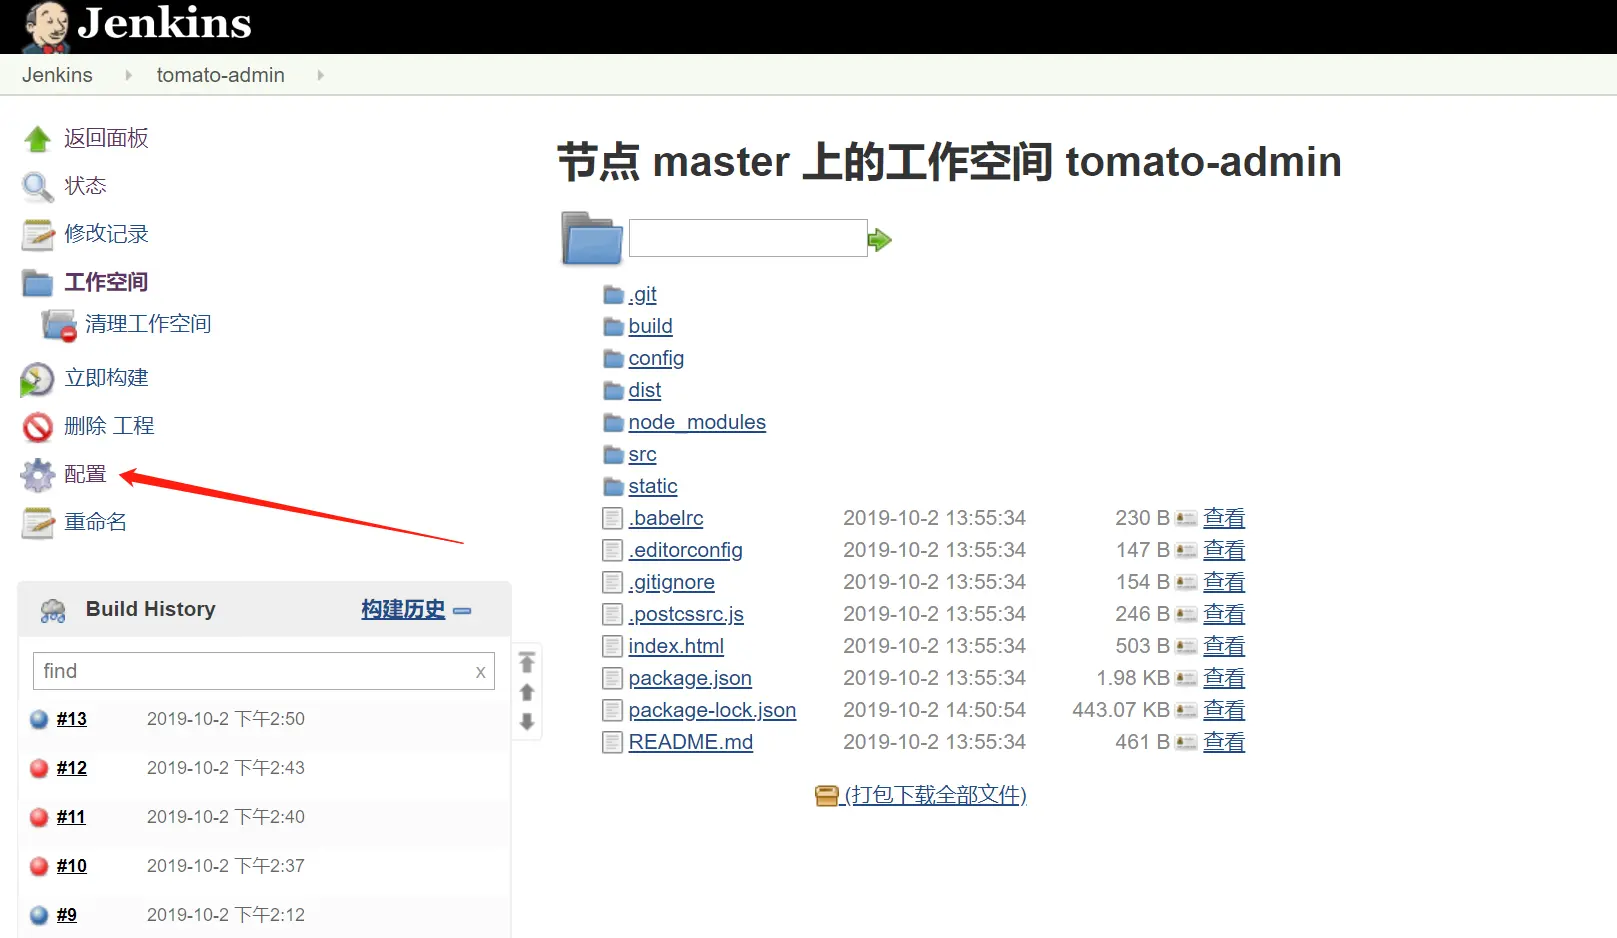Click the workspace folder icon in sidebar
Screen dimensions: 1617x938
click(x=38, y=283)
